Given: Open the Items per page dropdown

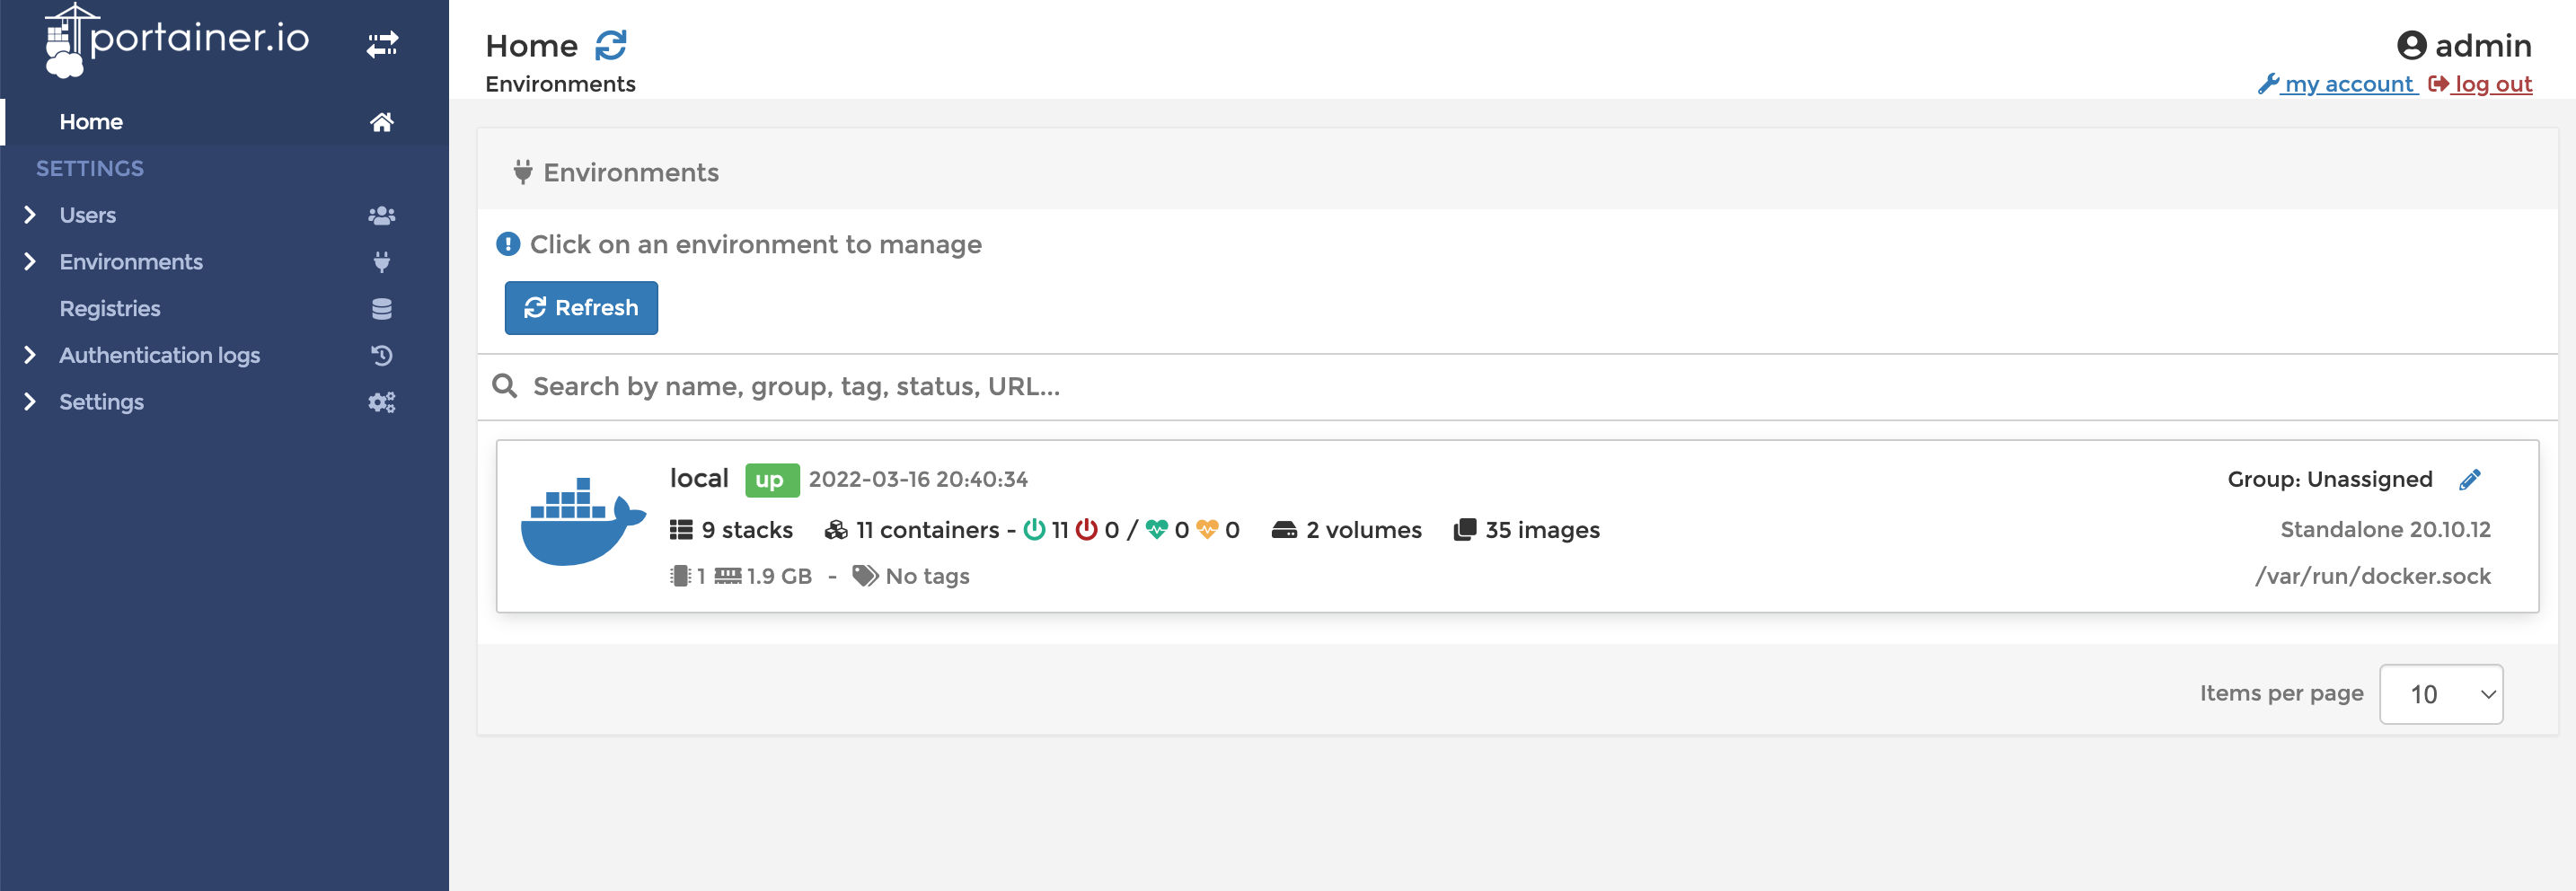Looking at the screenshot, I should click(2441, 694).
